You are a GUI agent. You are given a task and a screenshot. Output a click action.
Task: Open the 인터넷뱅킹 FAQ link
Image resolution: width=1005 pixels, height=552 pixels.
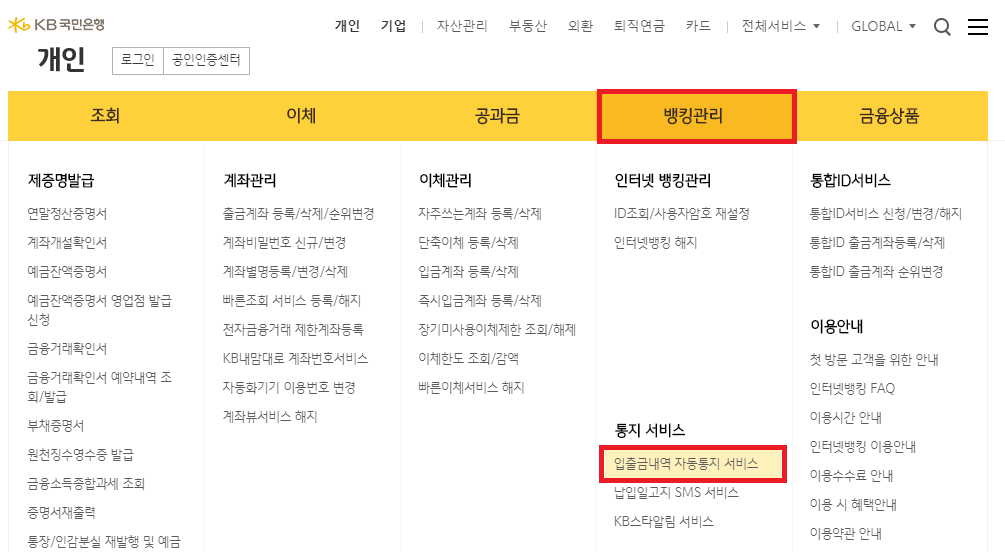(x=852, y=388)
